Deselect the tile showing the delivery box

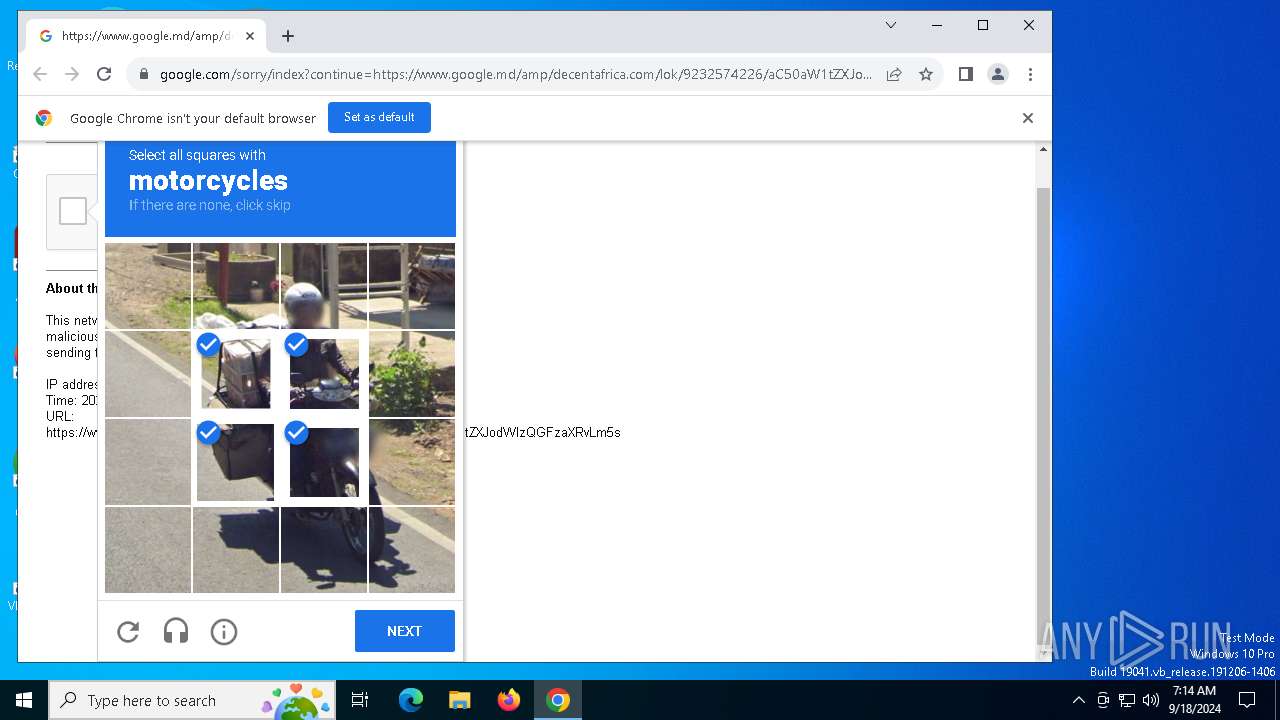[236, 374]
